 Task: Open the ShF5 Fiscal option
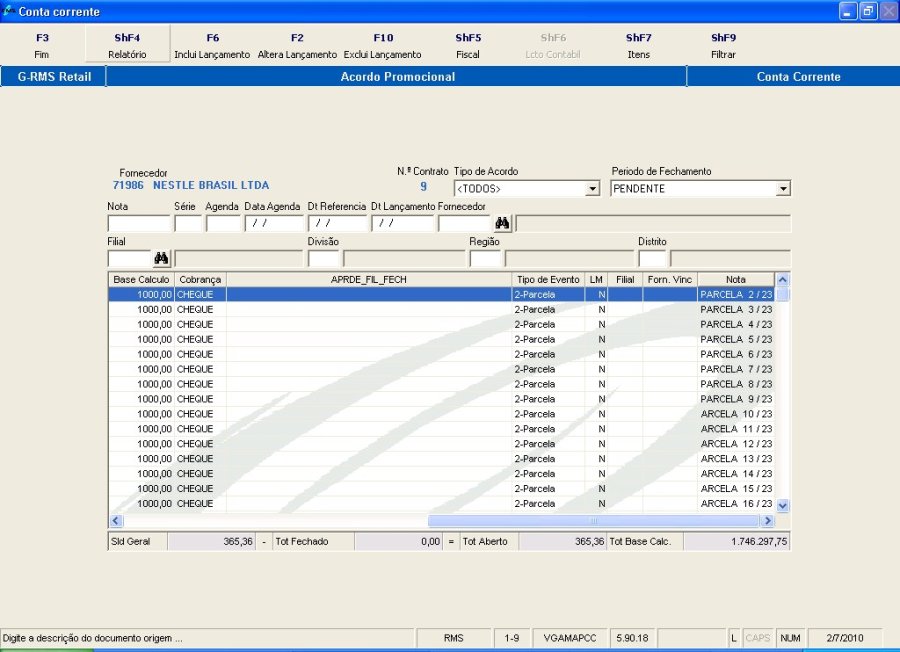[x=468, y=46]
